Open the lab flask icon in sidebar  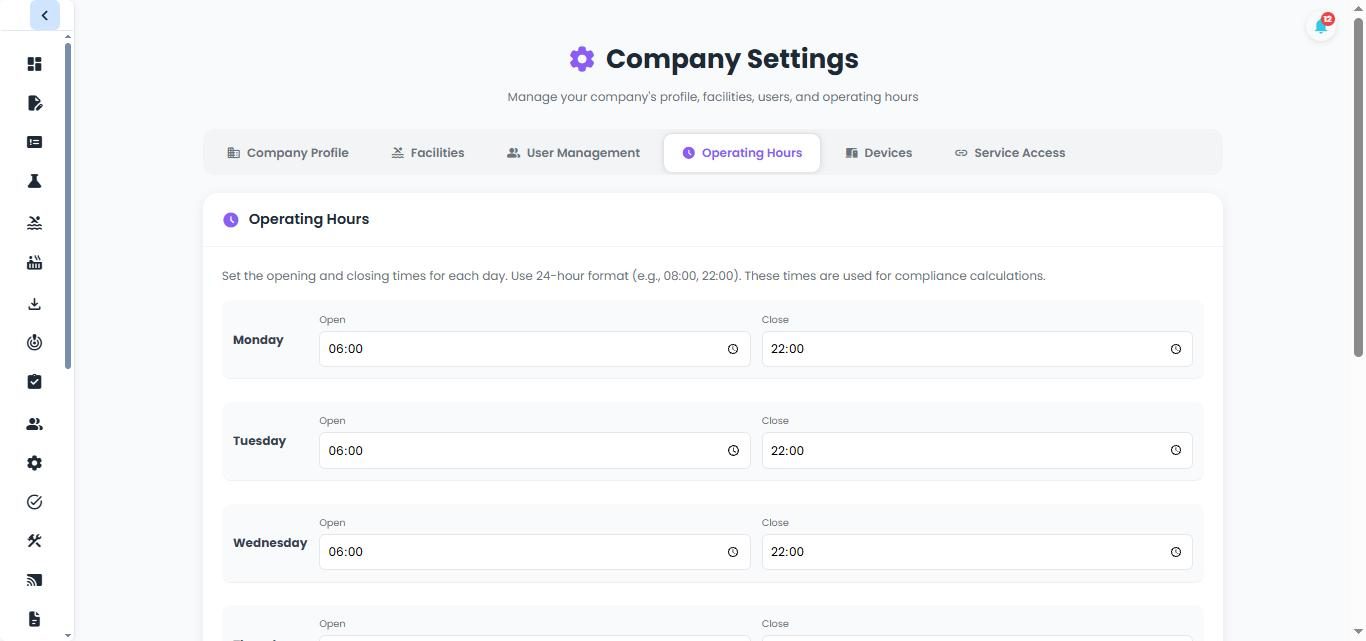[x=34, y=181]
